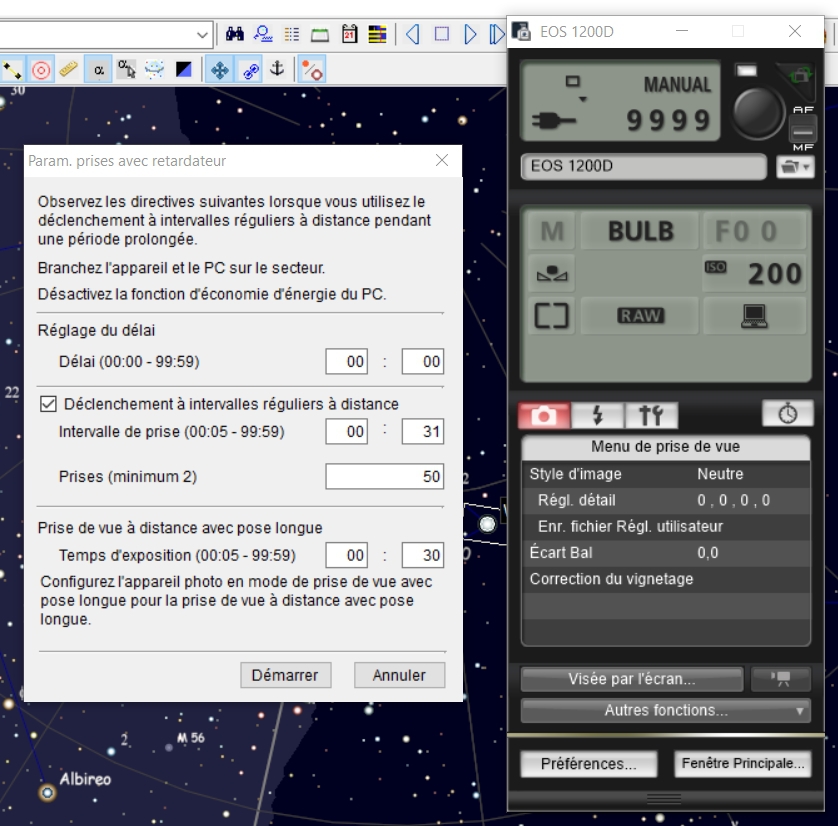Click the alpha with cursor icon
The image size is (838, 826).
(x=127, y=70)
